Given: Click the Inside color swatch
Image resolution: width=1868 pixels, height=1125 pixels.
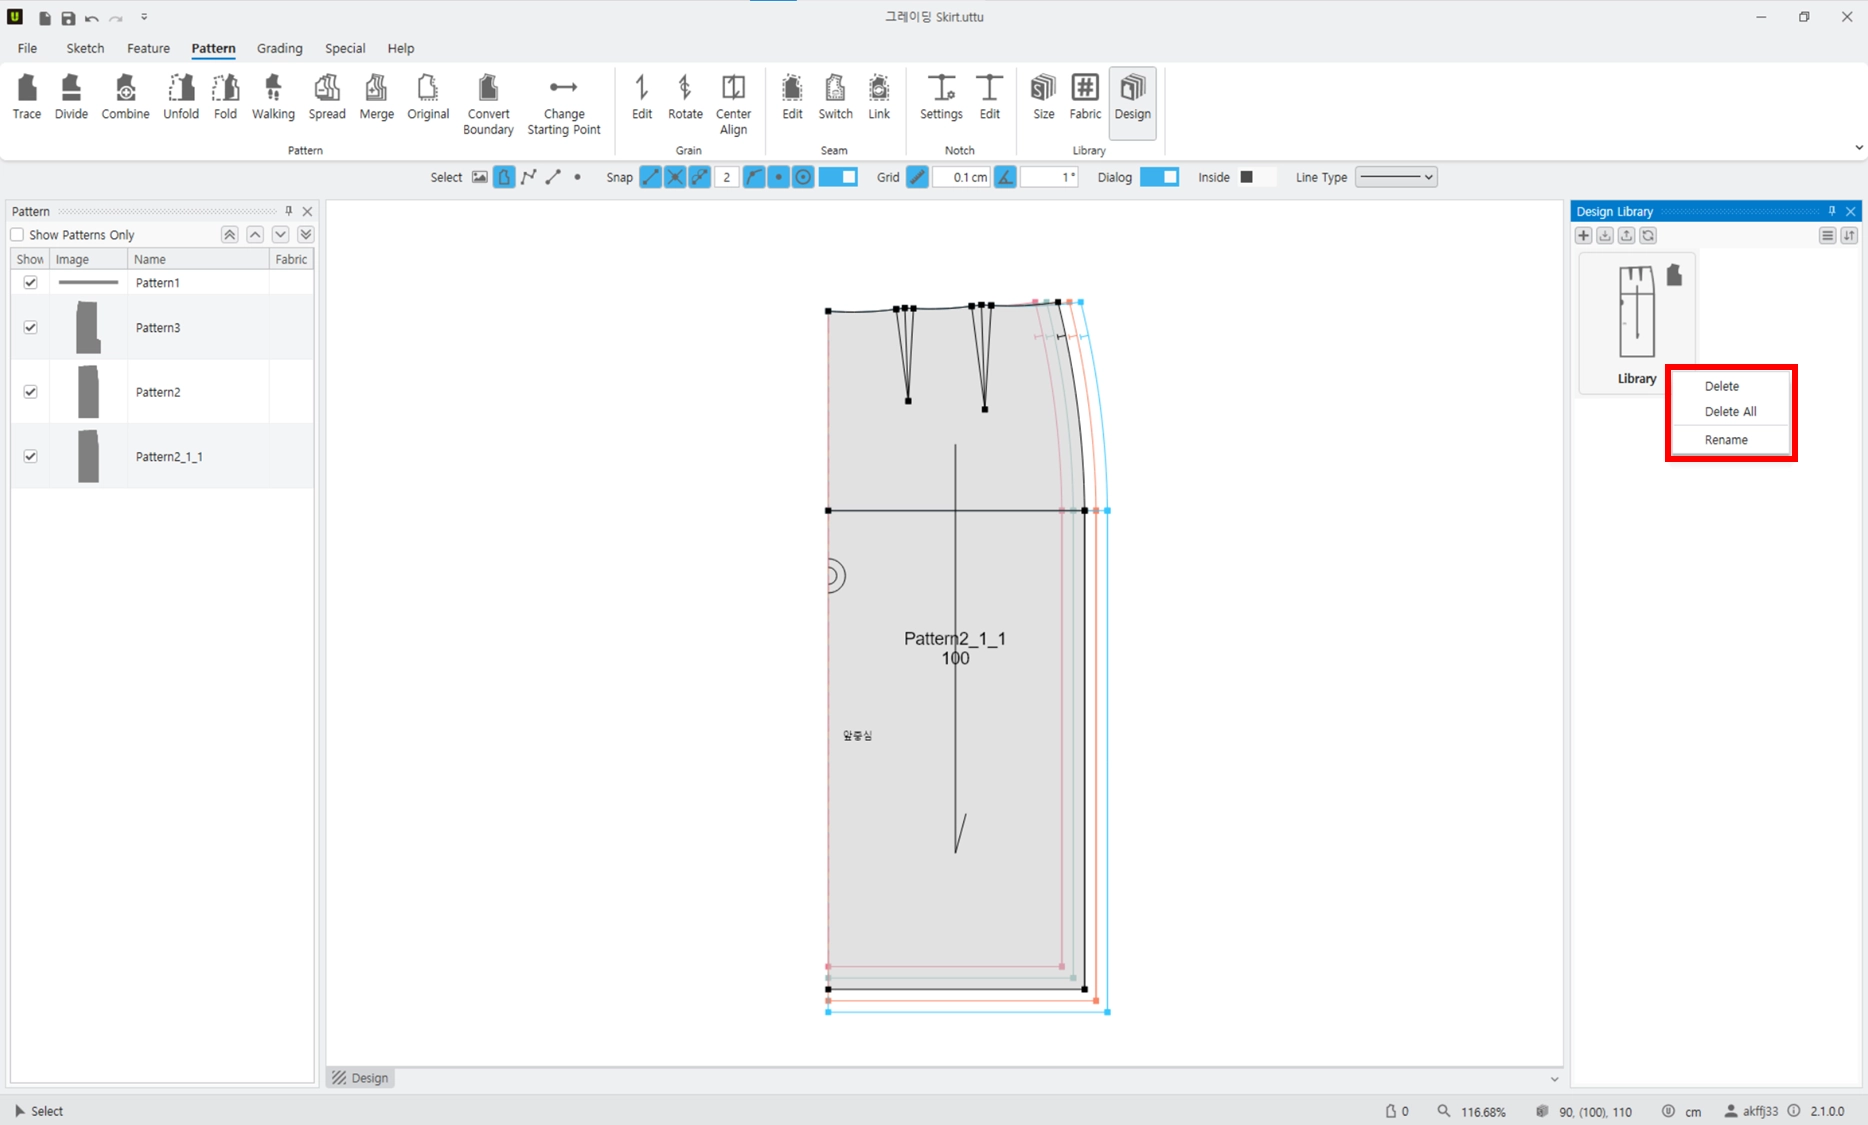Looking at the screenshot, I should click(1247, 177).
